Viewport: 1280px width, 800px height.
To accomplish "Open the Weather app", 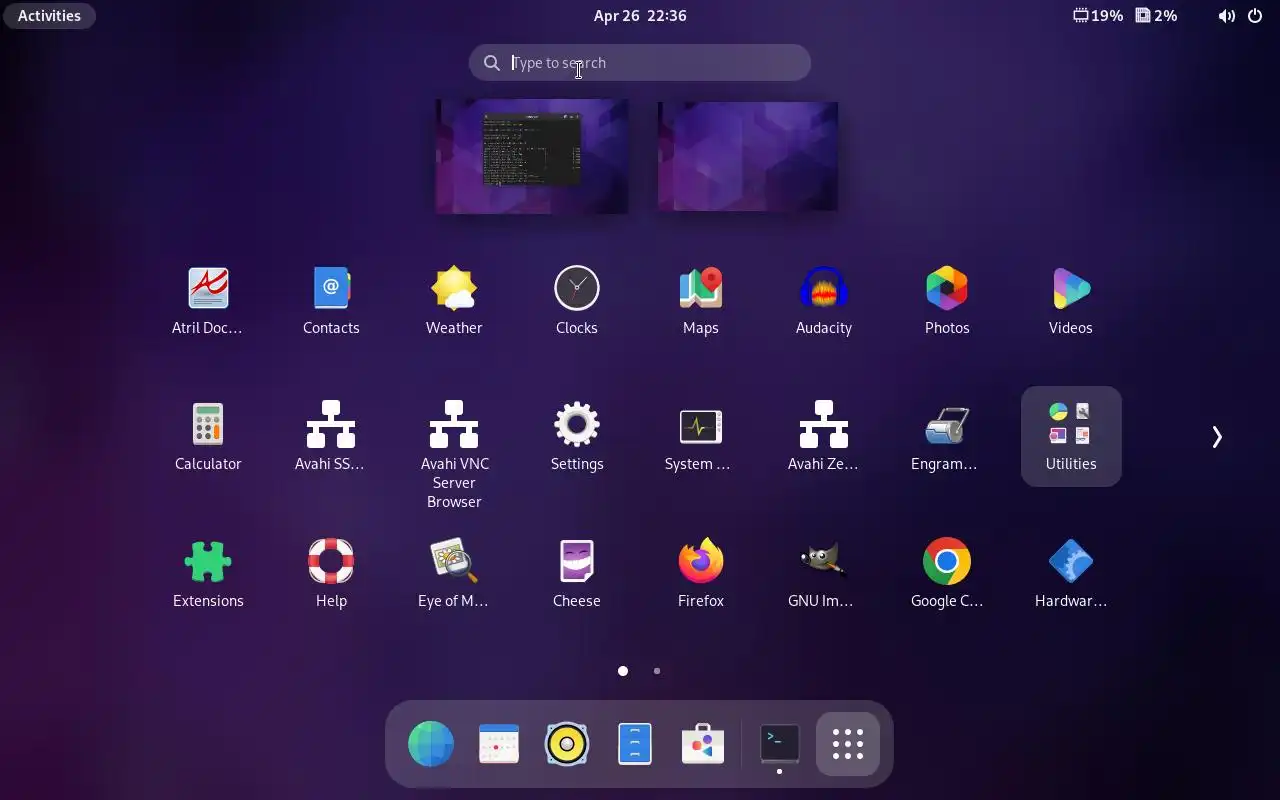I will click(454, 300).
